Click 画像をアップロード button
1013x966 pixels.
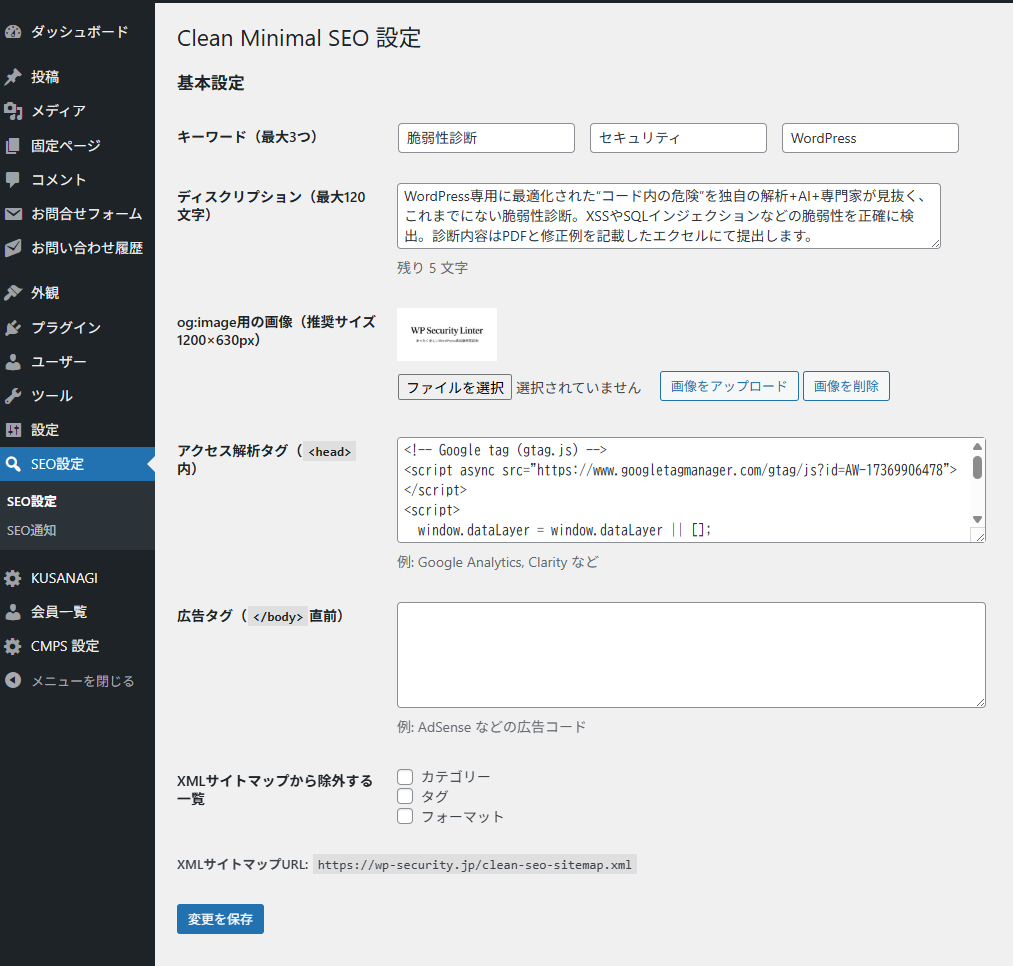click(x=729, y=386)
